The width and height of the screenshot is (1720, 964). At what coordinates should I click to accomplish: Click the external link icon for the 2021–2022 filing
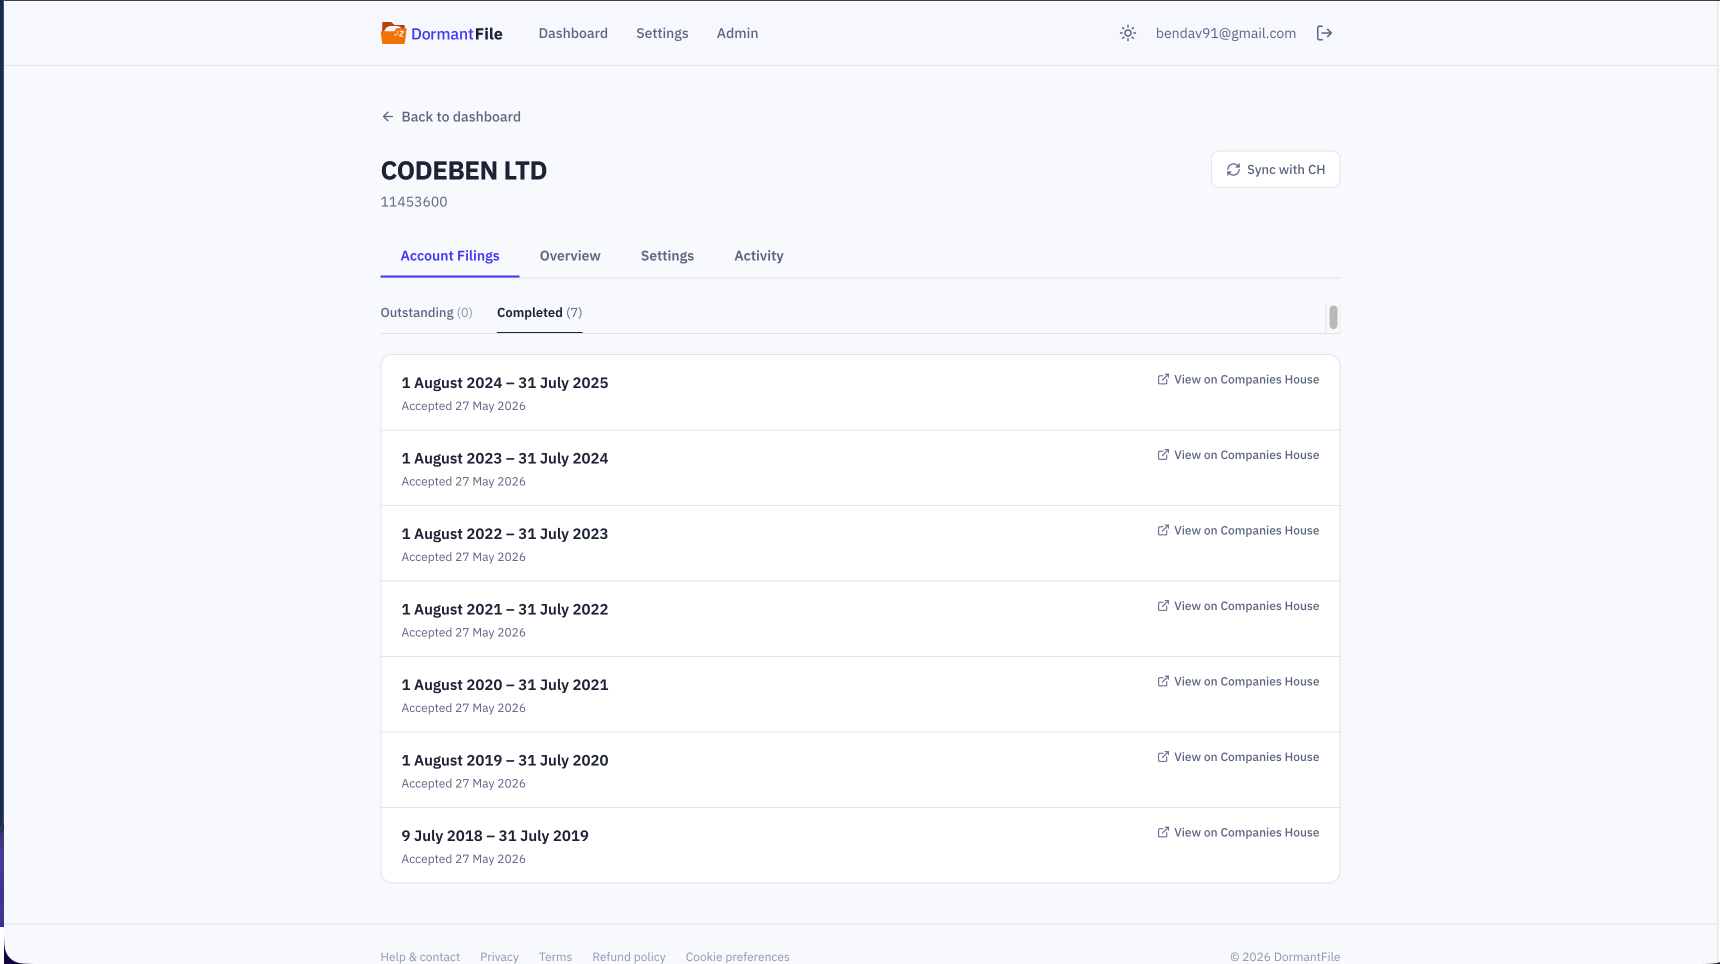[x=1163, y=606]
